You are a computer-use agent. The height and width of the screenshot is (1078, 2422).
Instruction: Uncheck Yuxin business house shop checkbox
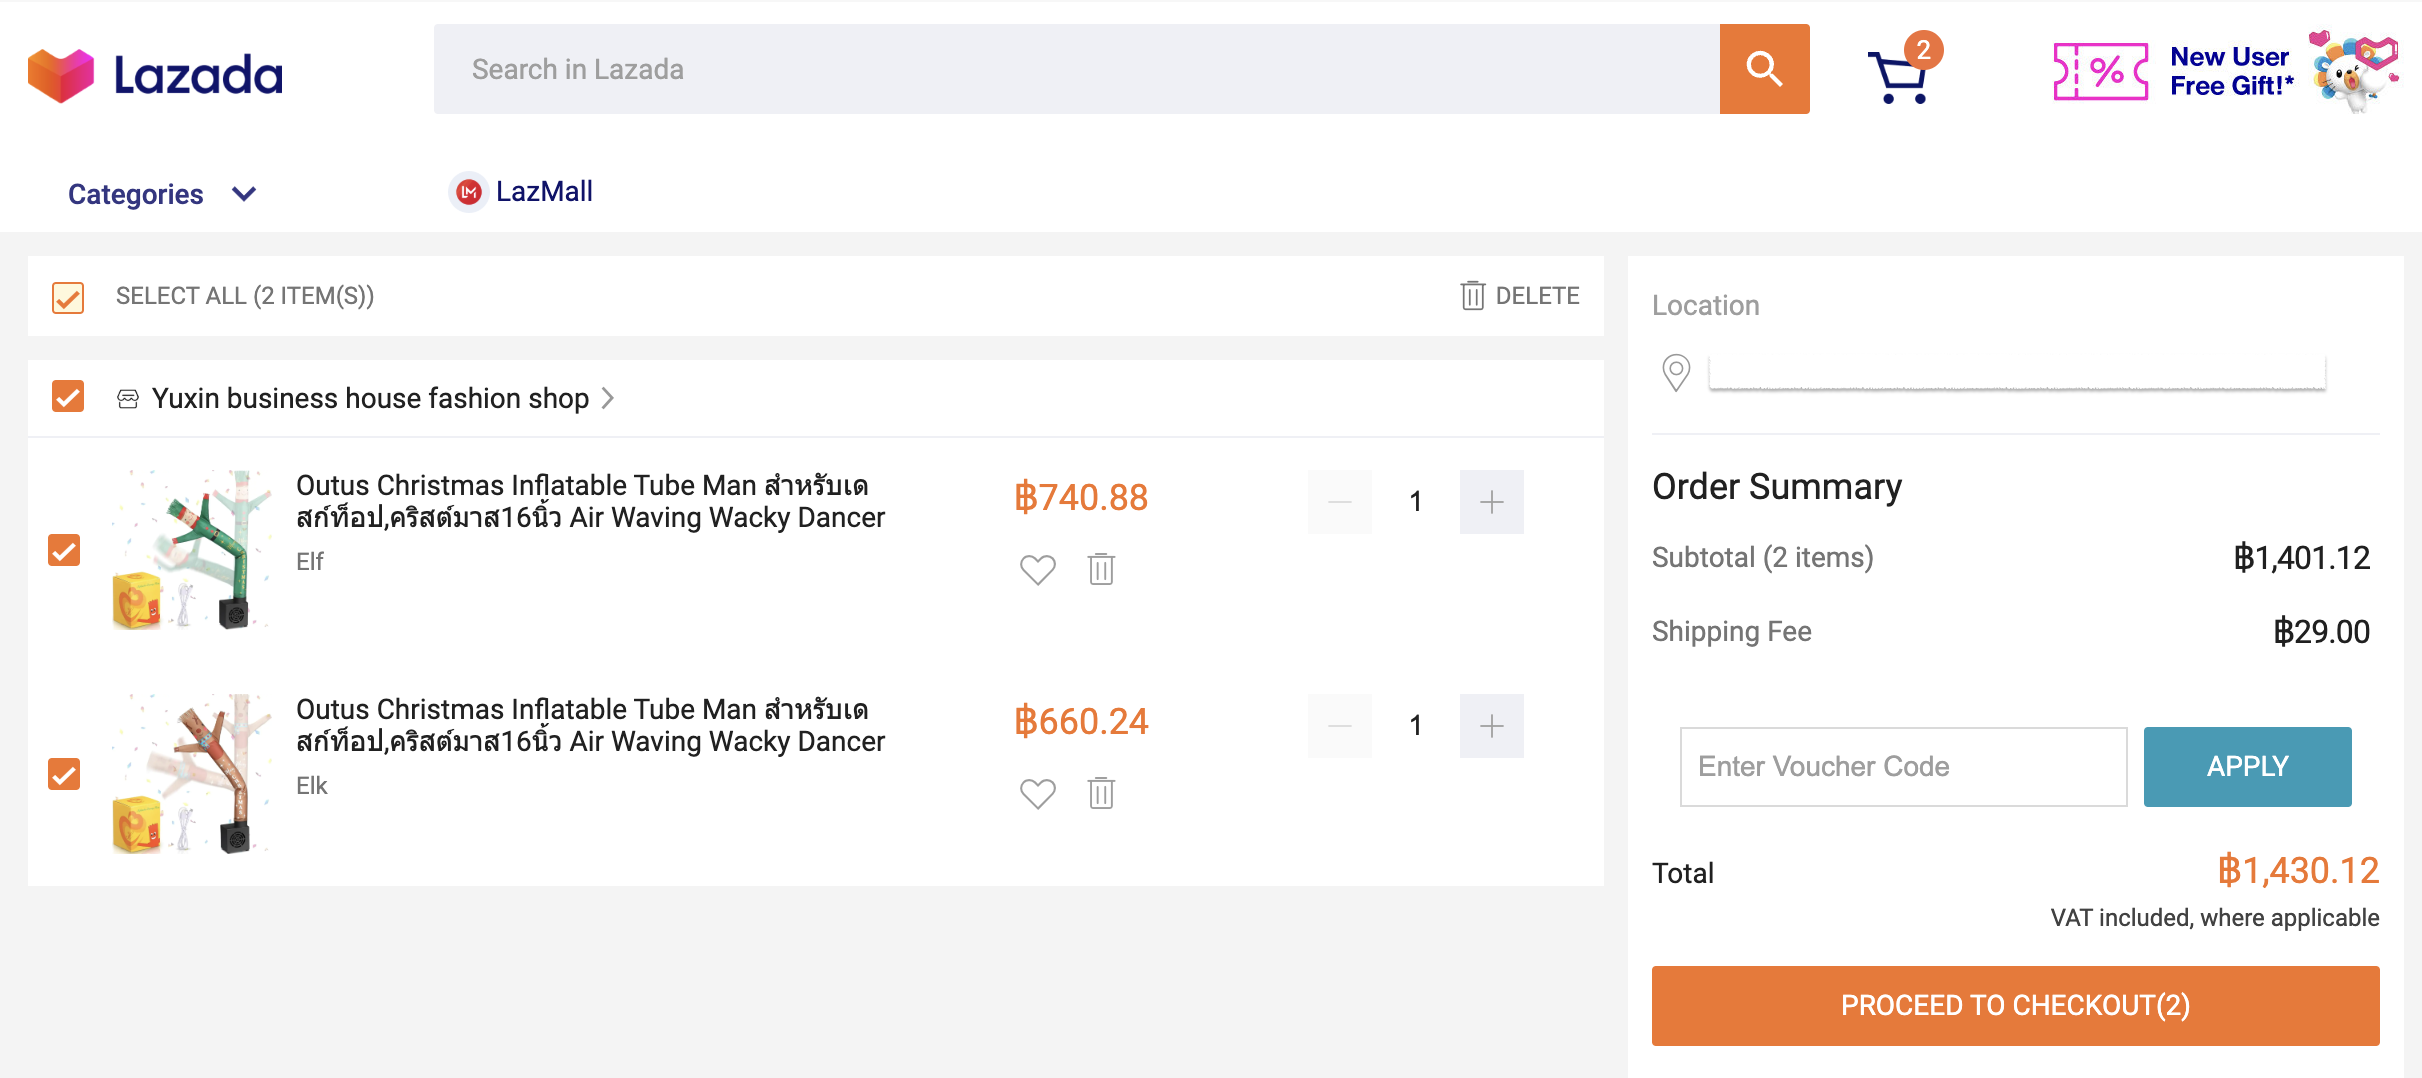click(68, 397)
